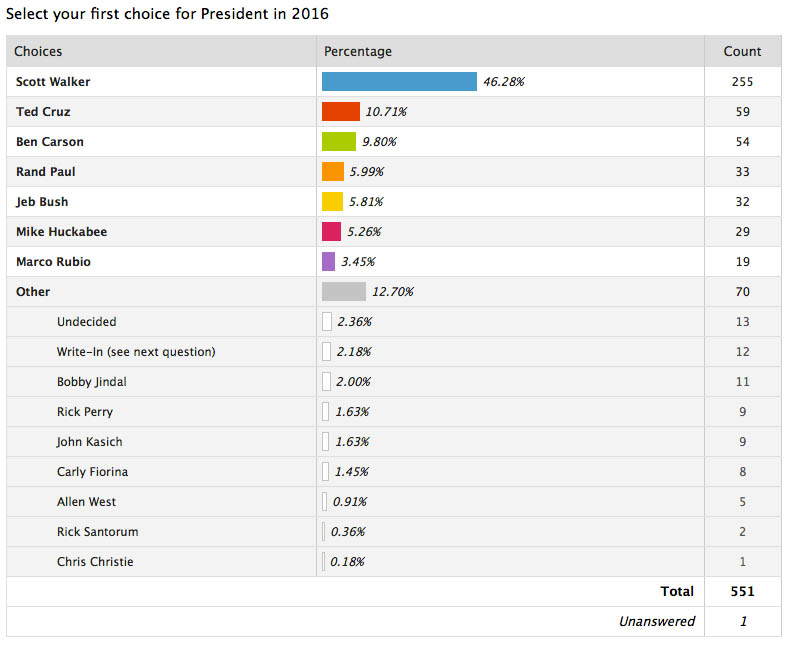The image size is (785, 647).
Task: Click the 0.91% value
Action: point(350,502)
